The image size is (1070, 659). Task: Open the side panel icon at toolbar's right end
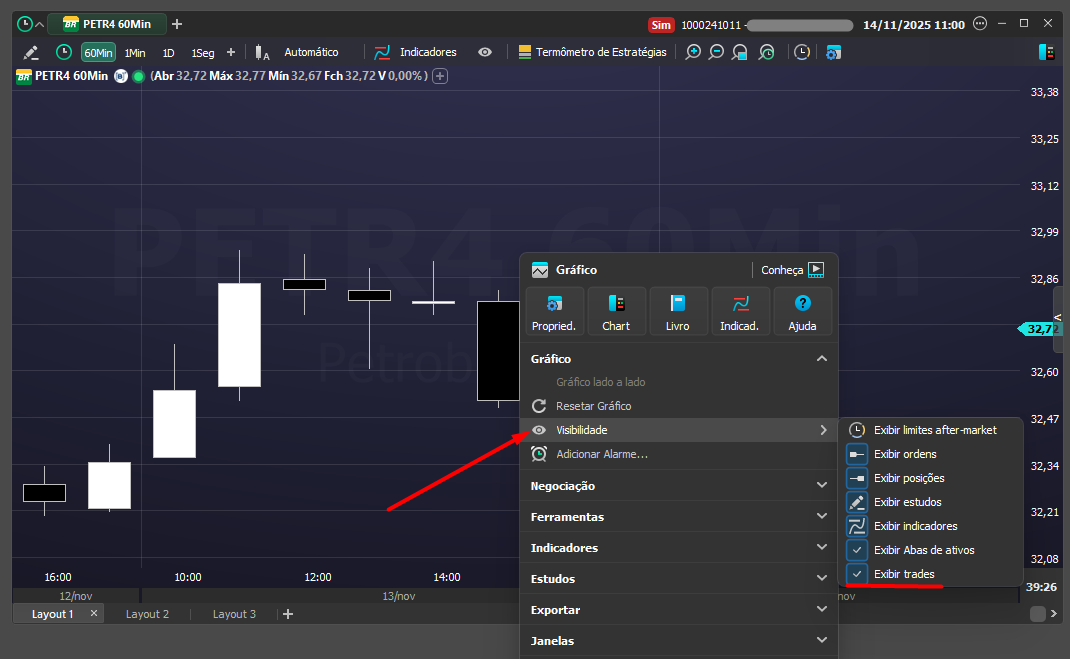coord(1046,52)
